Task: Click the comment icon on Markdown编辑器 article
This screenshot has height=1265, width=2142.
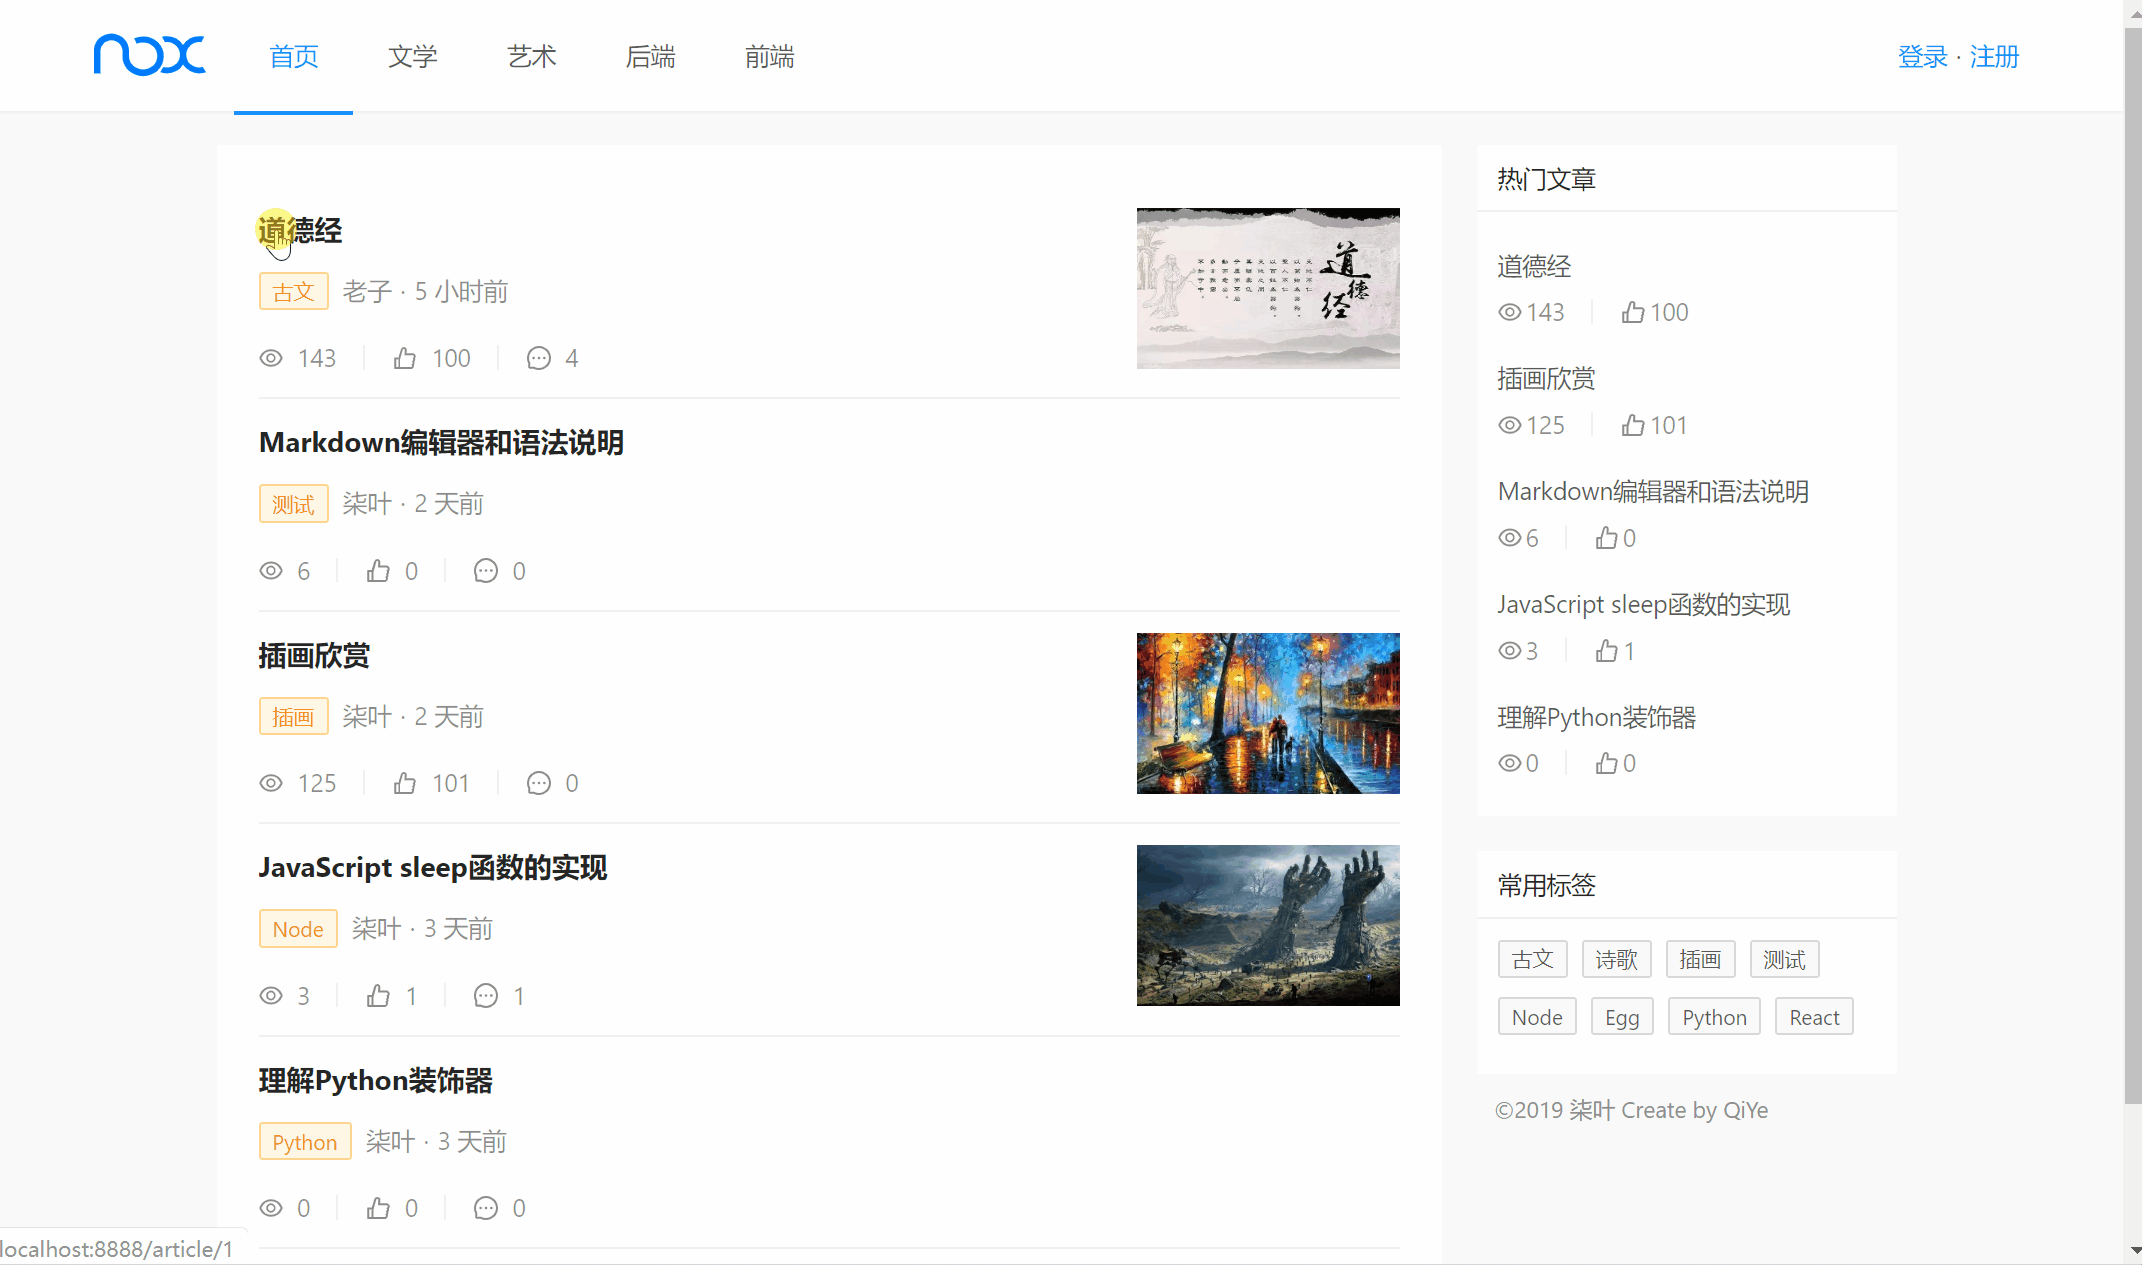Action: [x=485, y=571]
